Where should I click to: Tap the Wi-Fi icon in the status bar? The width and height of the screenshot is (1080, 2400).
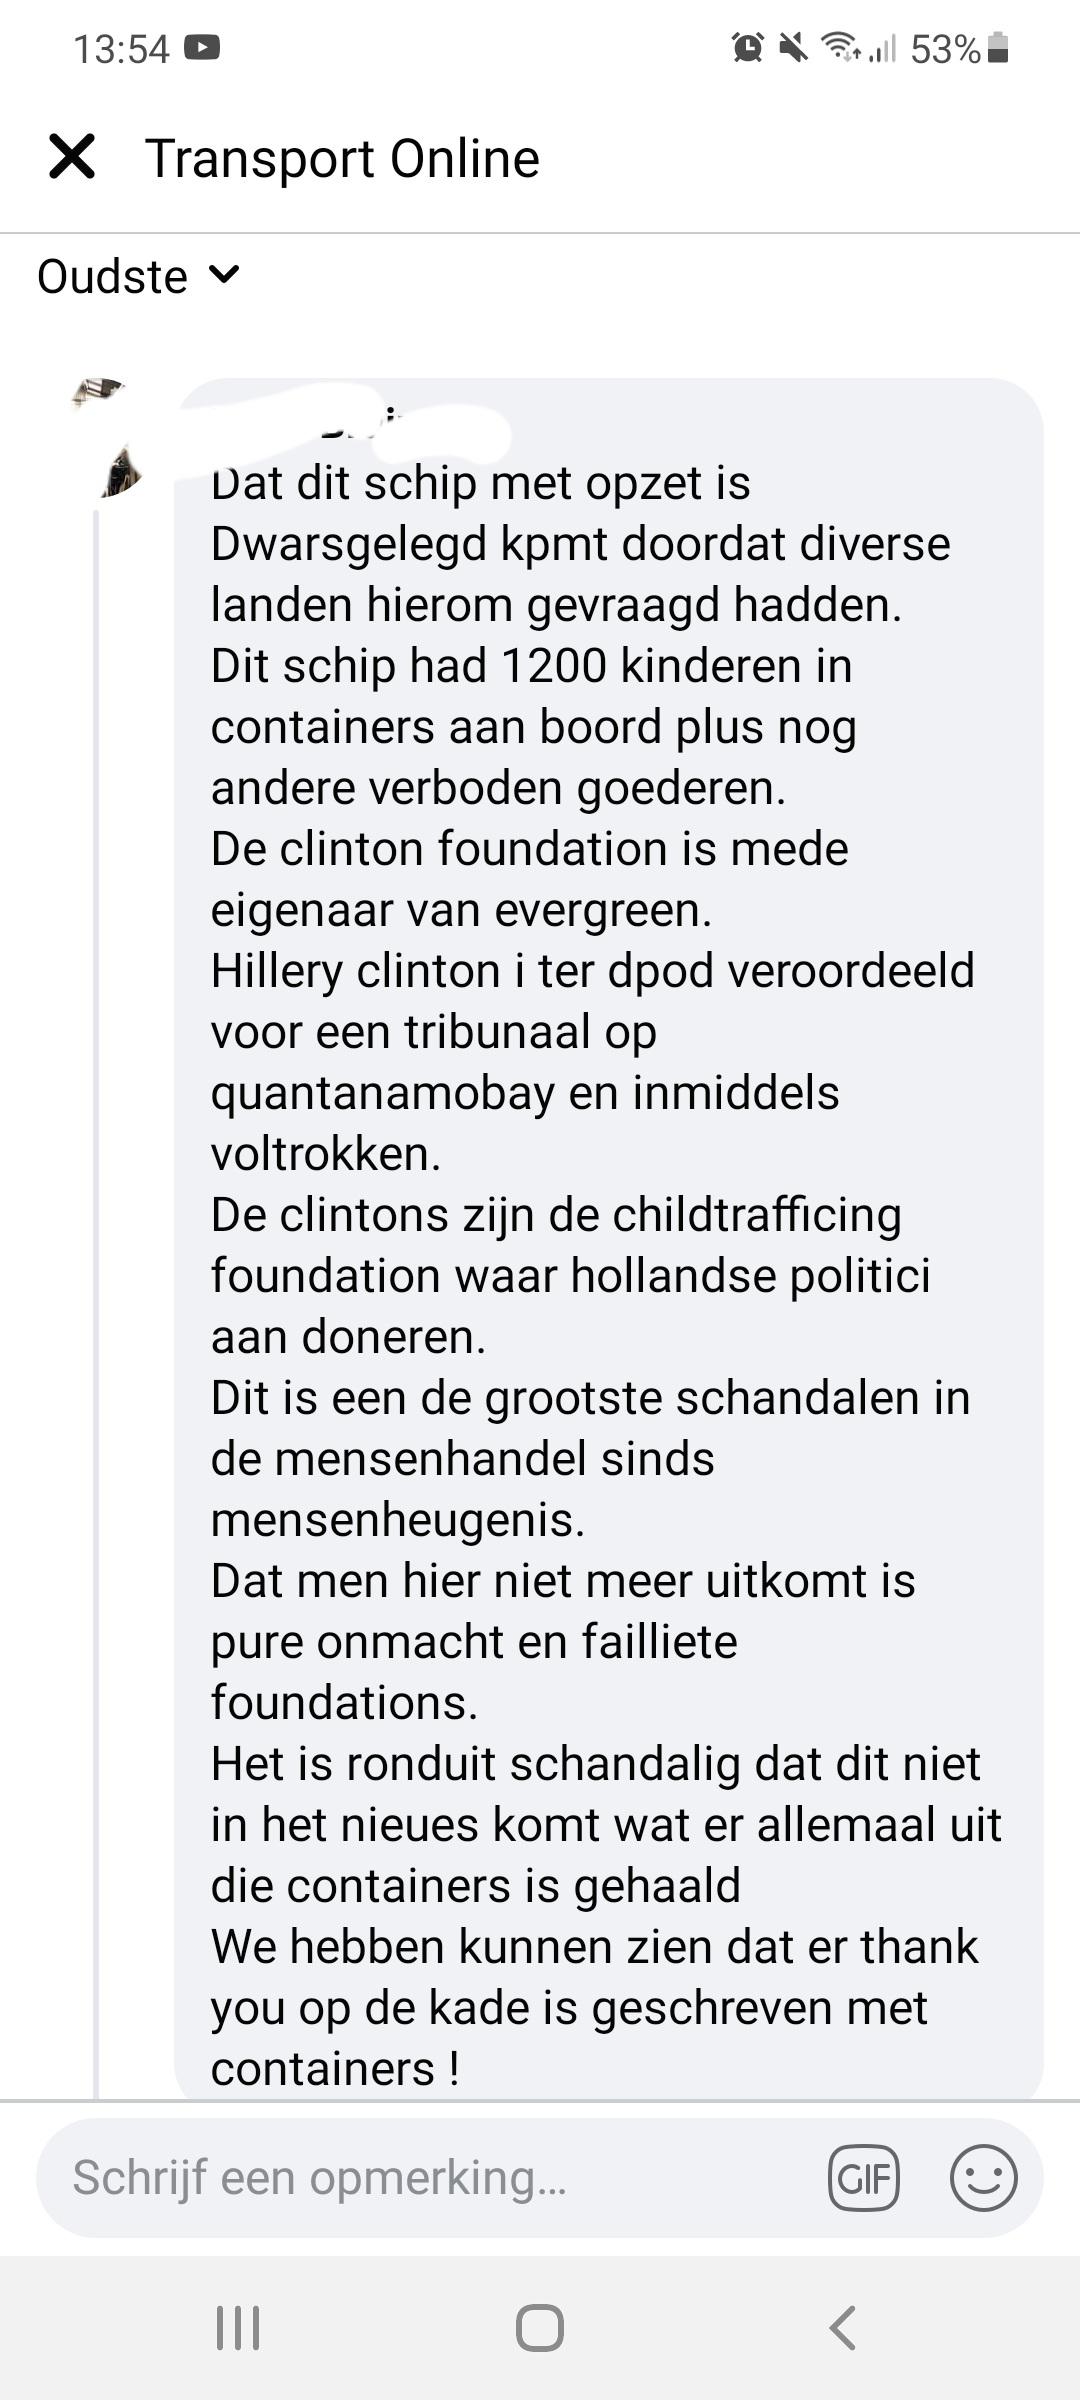point(840,44)
